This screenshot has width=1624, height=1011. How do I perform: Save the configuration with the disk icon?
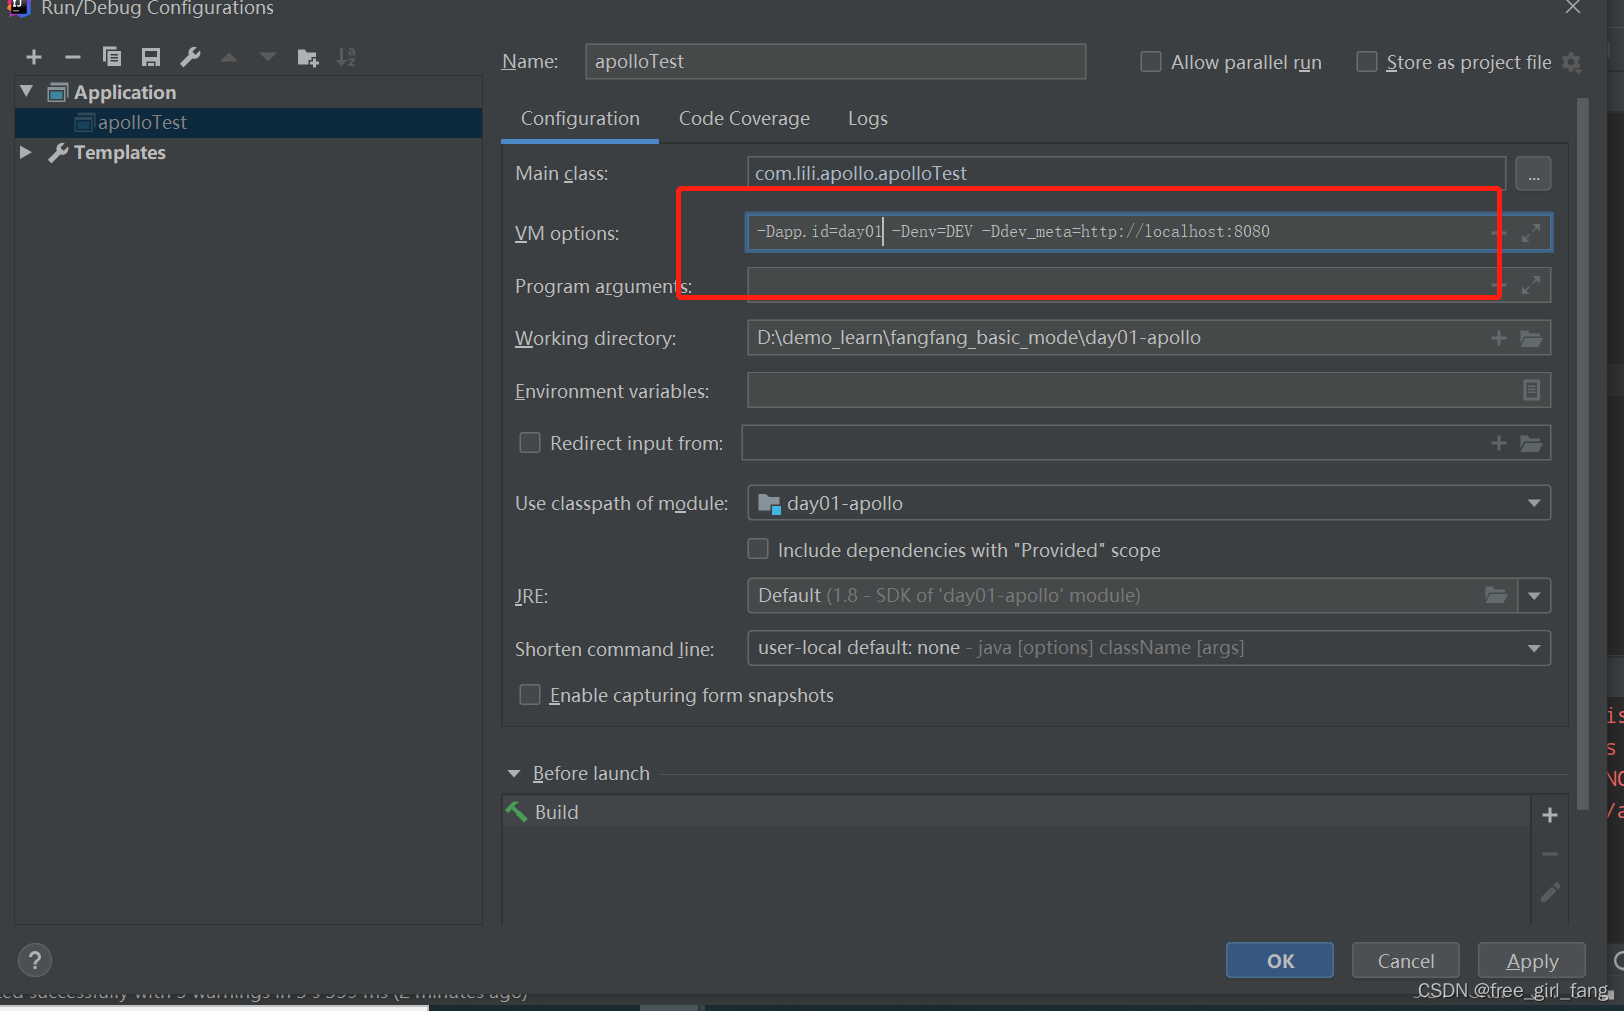[151, 57]
